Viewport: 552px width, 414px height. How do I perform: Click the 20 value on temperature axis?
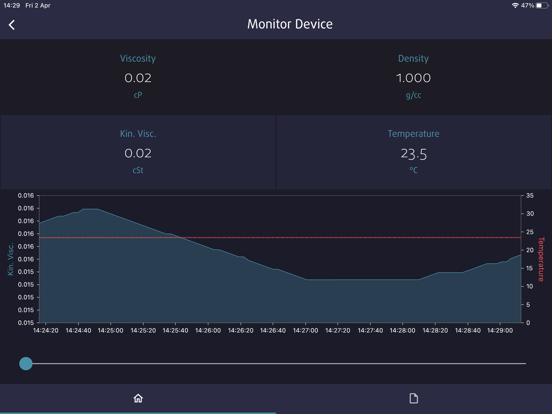pyautogui.click(x=530, y=250)
